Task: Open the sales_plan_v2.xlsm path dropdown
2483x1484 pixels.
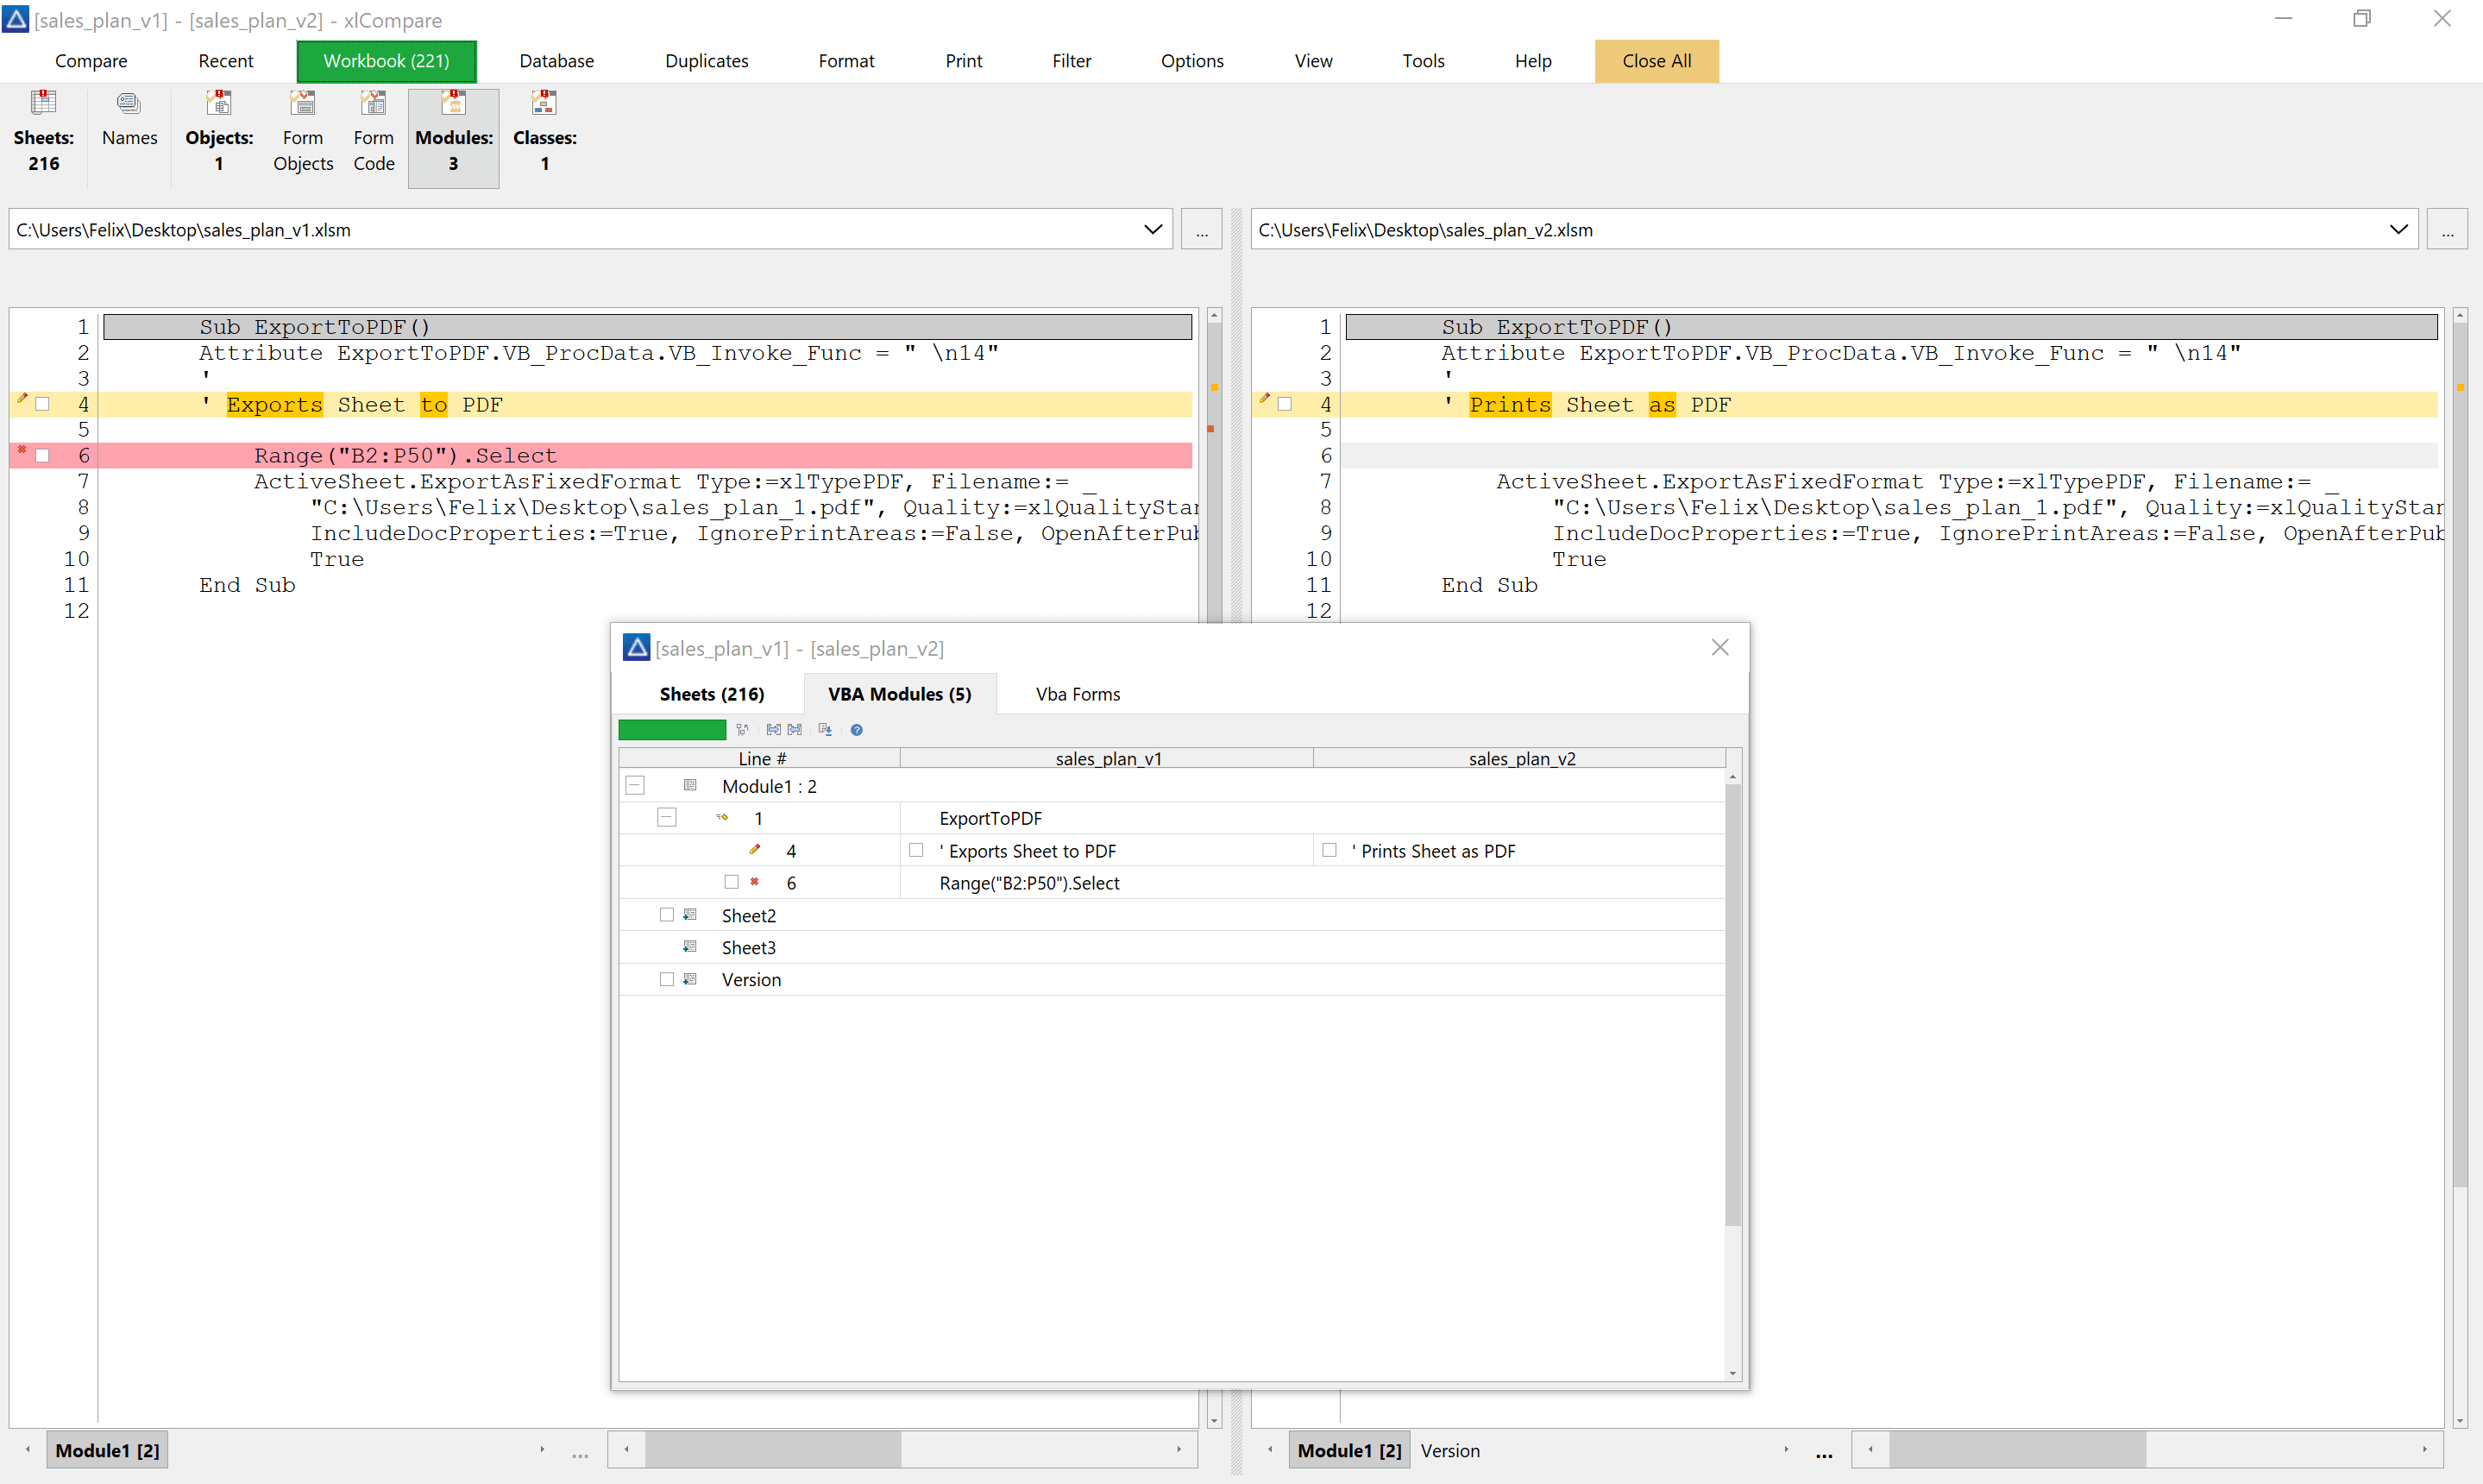Action: [x=2398, y=229]
